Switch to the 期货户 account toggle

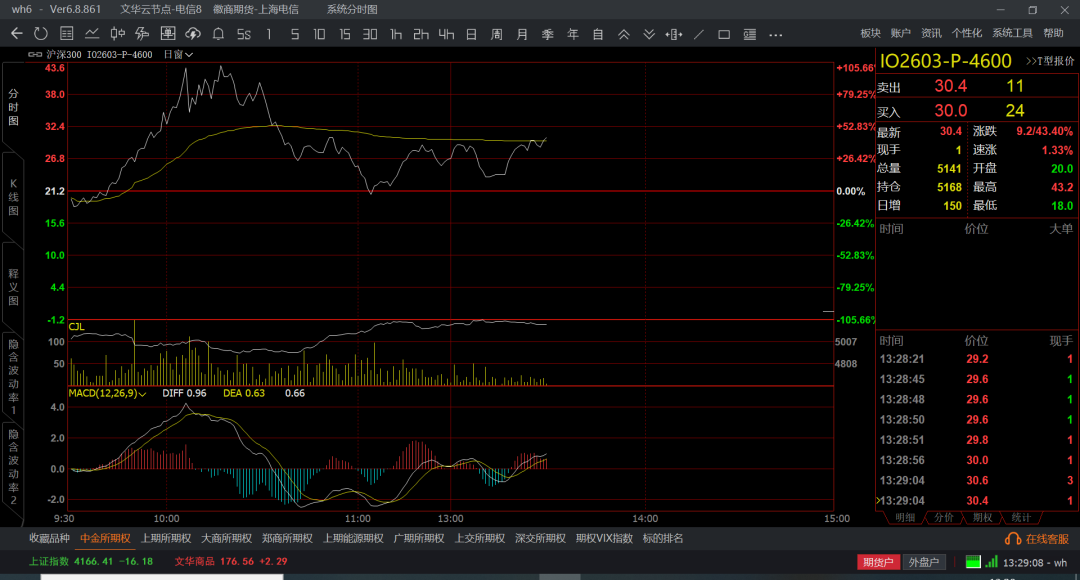pos(878,562)
